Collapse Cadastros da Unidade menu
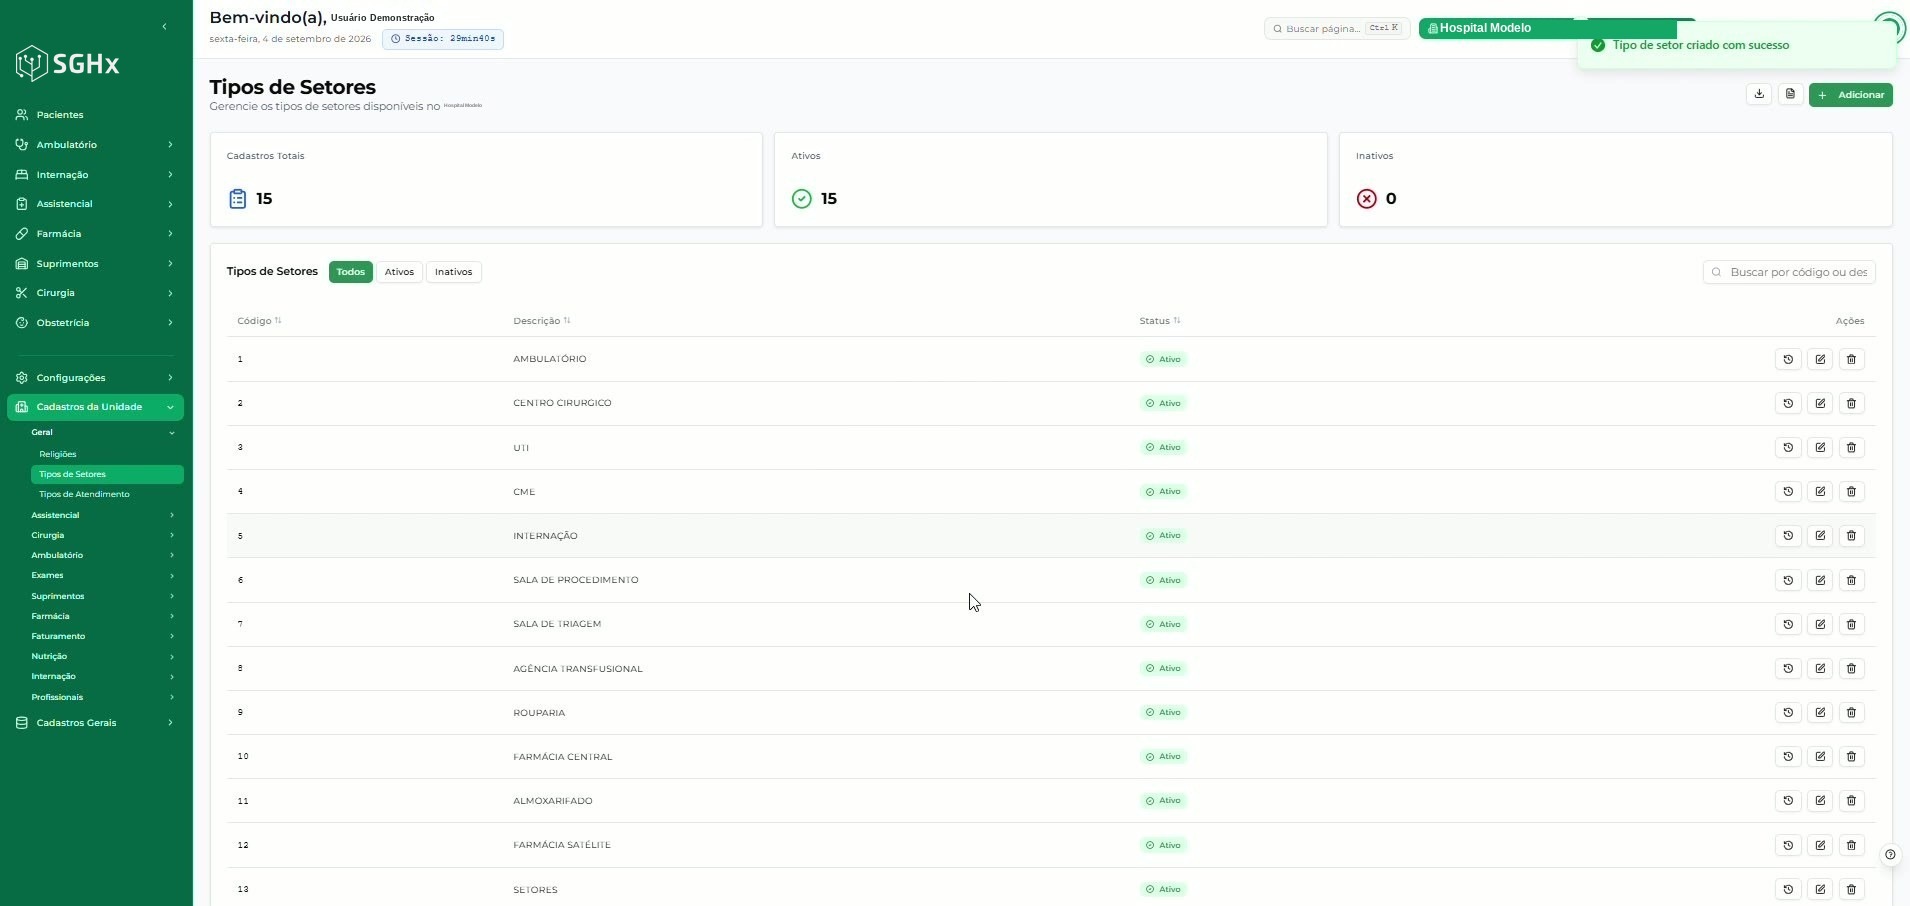Viewport: 1910px width, 906px height. click(95, 407)
